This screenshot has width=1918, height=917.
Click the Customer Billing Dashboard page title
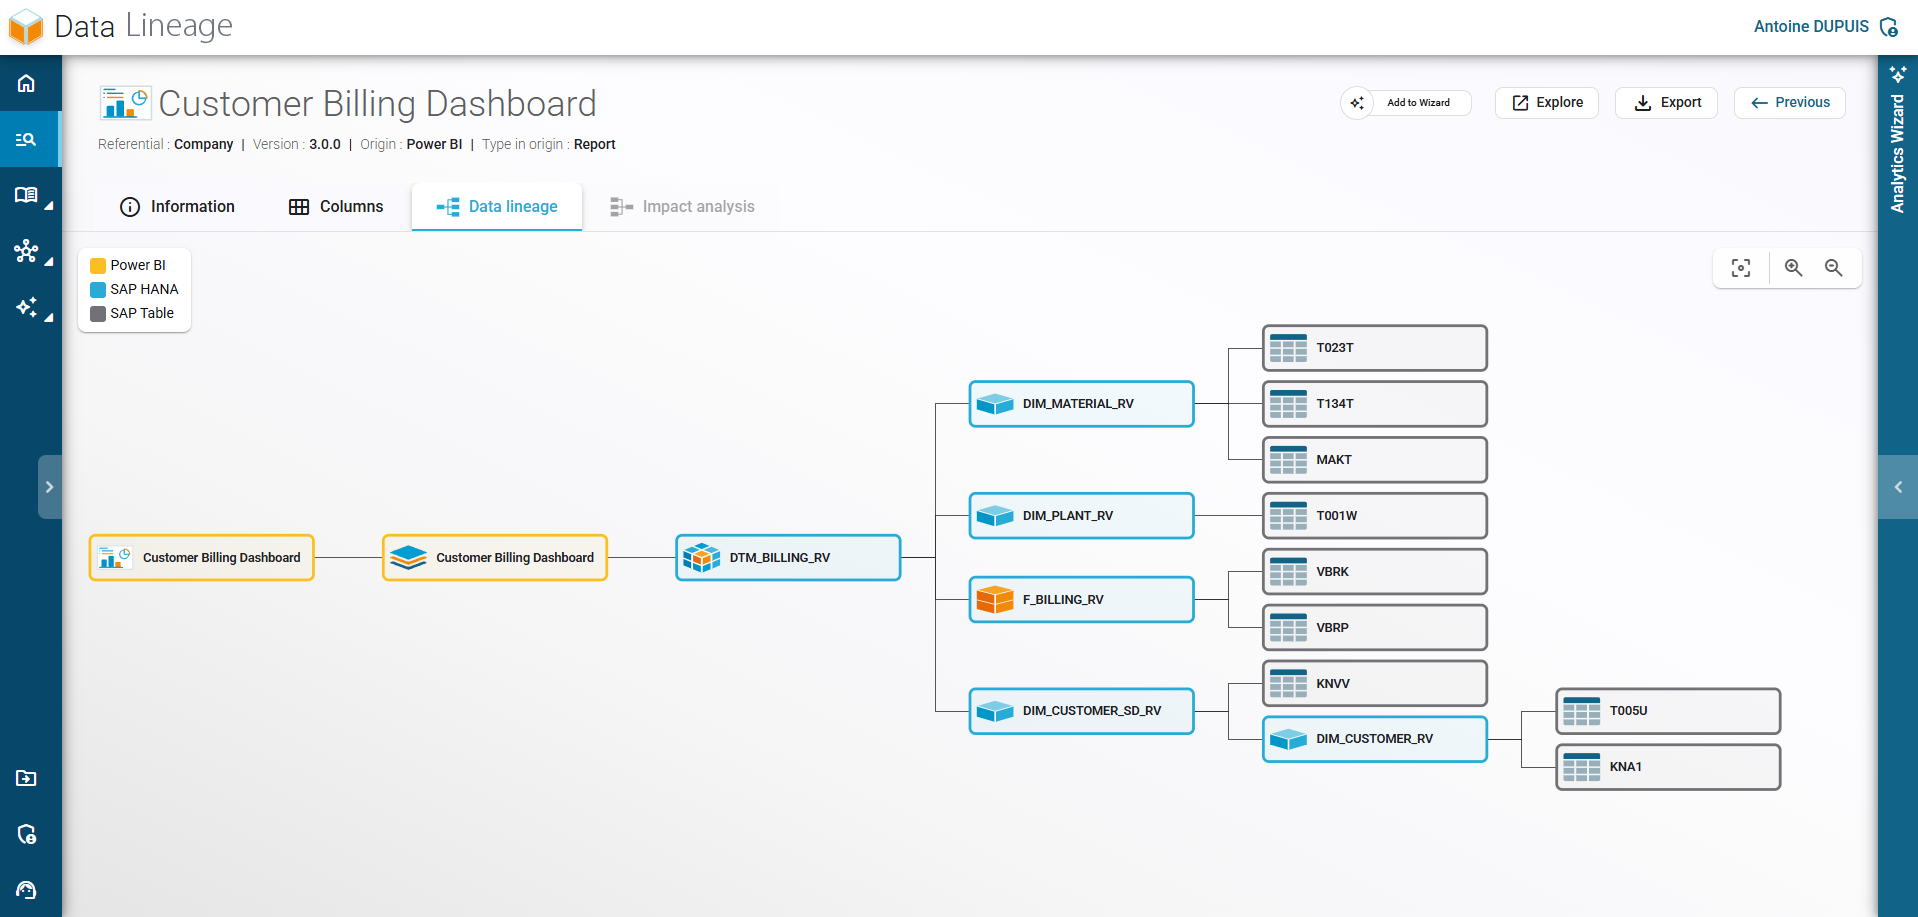click(x=377, y=104)
